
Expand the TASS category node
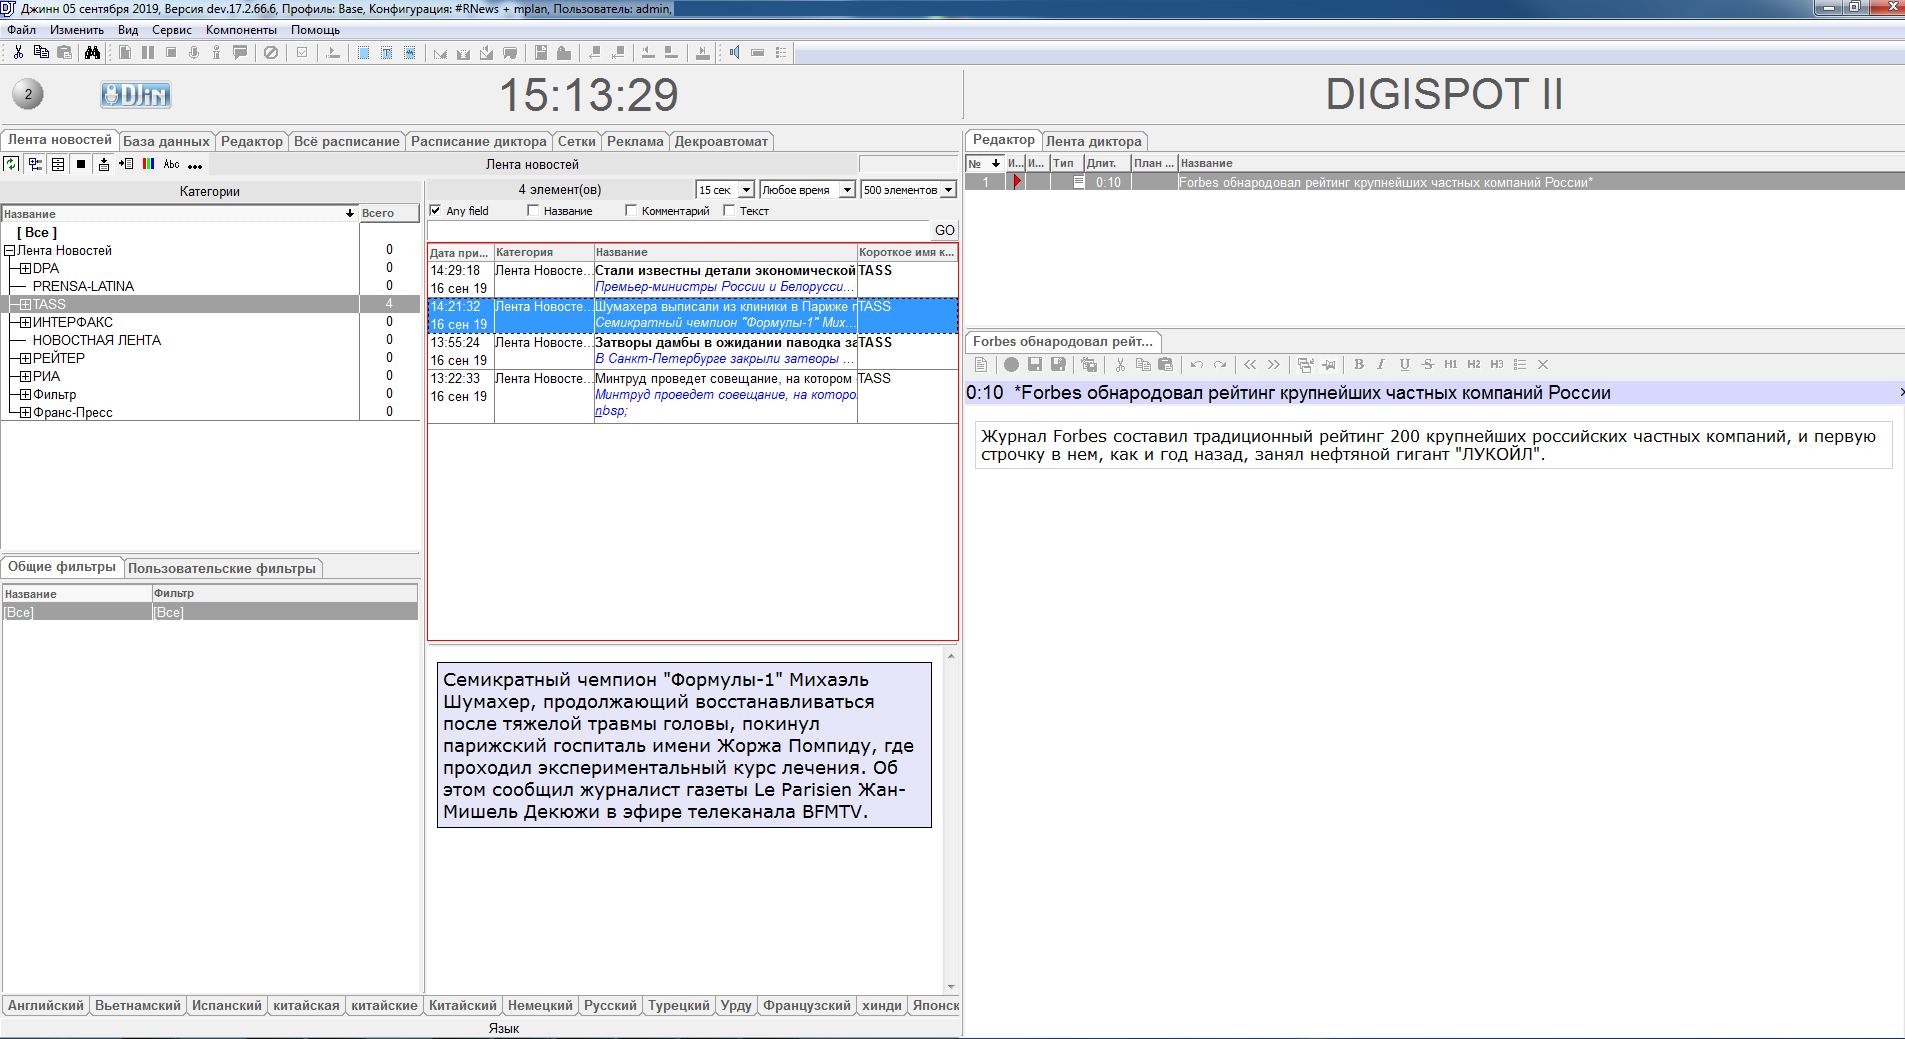point(25,305)
